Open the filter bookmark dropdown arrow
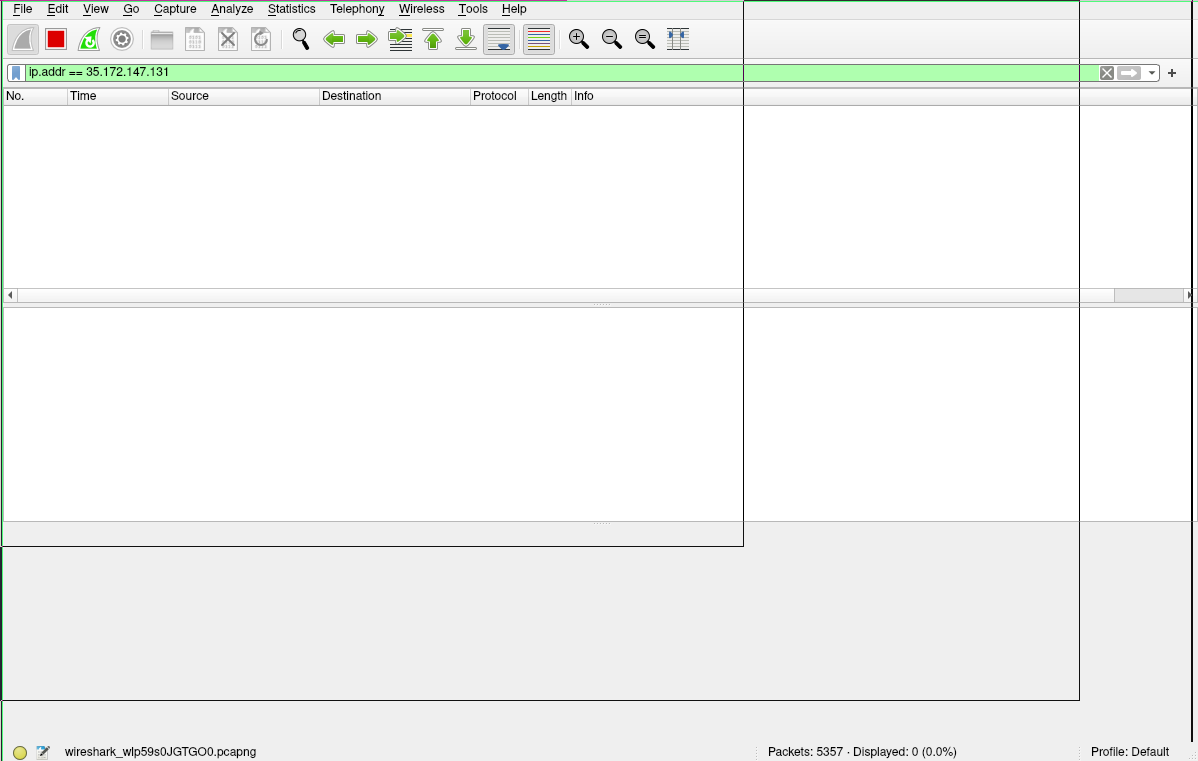 pyautogui.click(x=16, y=72)
